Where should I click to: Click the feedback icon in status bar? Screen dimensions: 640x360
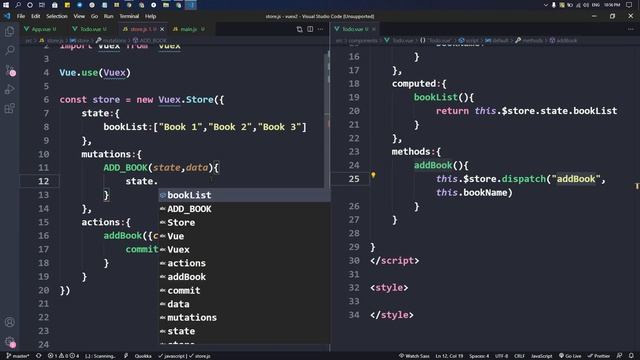tap(619, 356)
